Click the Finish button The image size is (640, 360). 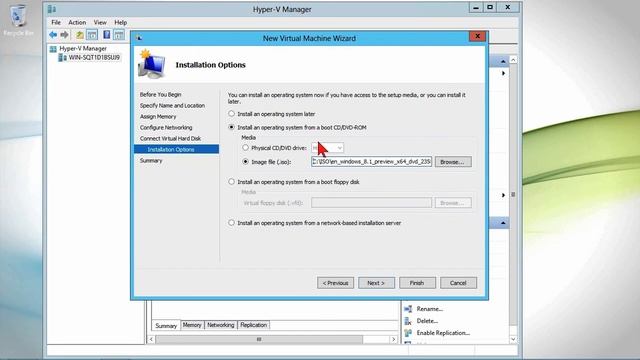tap(417, 283)
